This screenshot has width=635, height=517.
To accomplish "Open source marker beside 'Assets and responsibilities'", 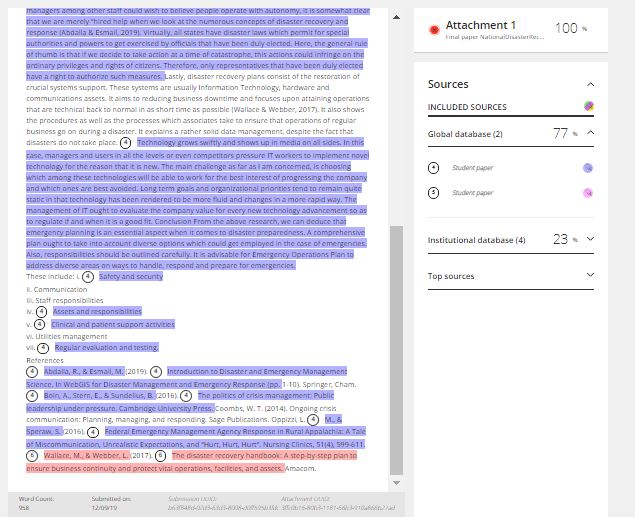I will click(x=41, y=311).
